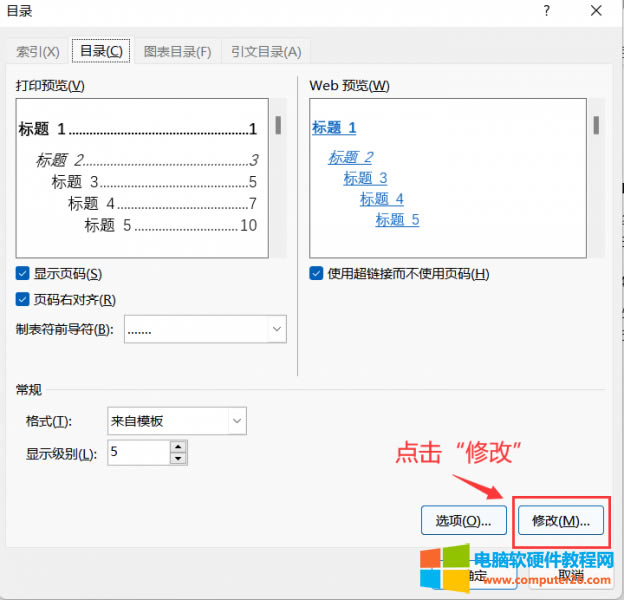Click 标题 1 link in Web preview

point(334,128)
